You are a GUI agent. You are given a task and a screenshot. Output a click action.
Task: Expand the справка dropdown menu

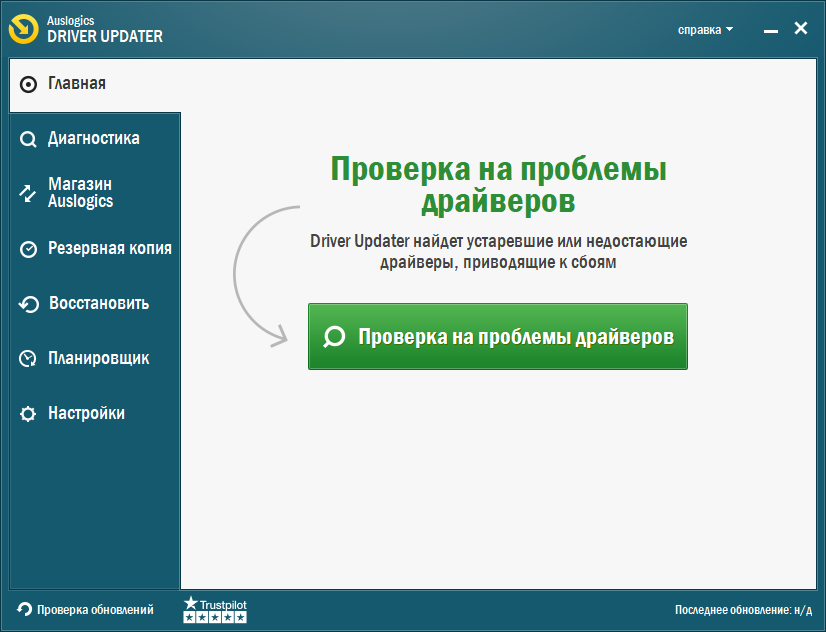pos(705,30)
